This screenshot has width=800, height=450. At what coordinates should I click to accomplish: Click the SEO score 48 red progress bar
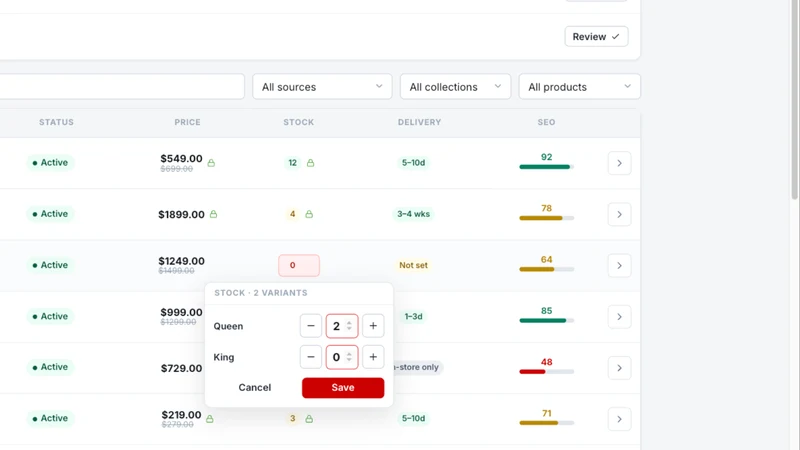tap(546, 372)
